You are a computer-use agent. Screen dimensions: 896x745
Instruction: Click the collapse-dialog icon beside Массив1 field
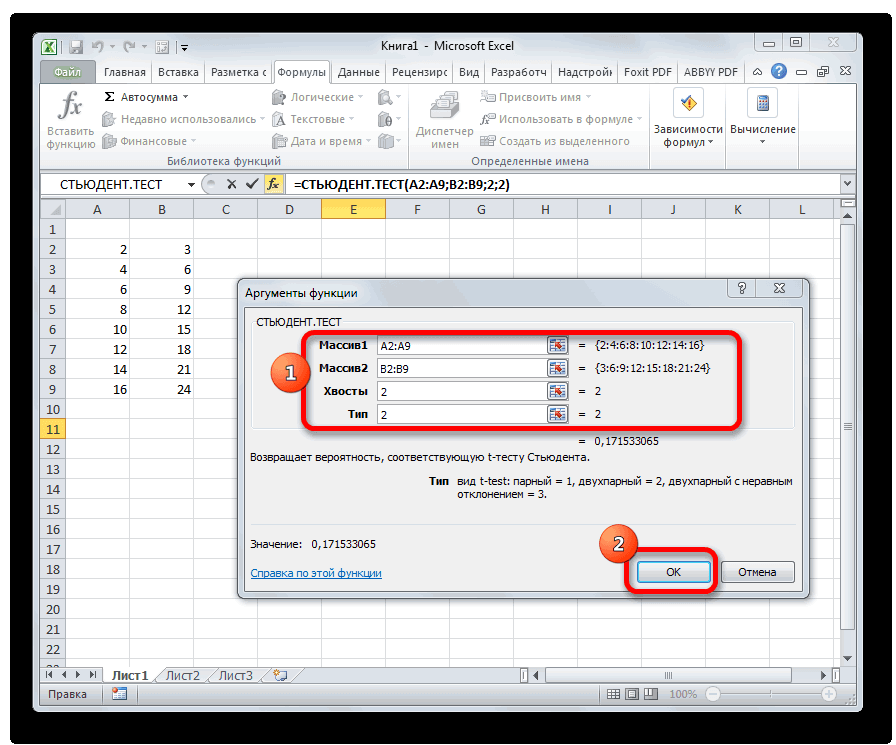point(557,345)
